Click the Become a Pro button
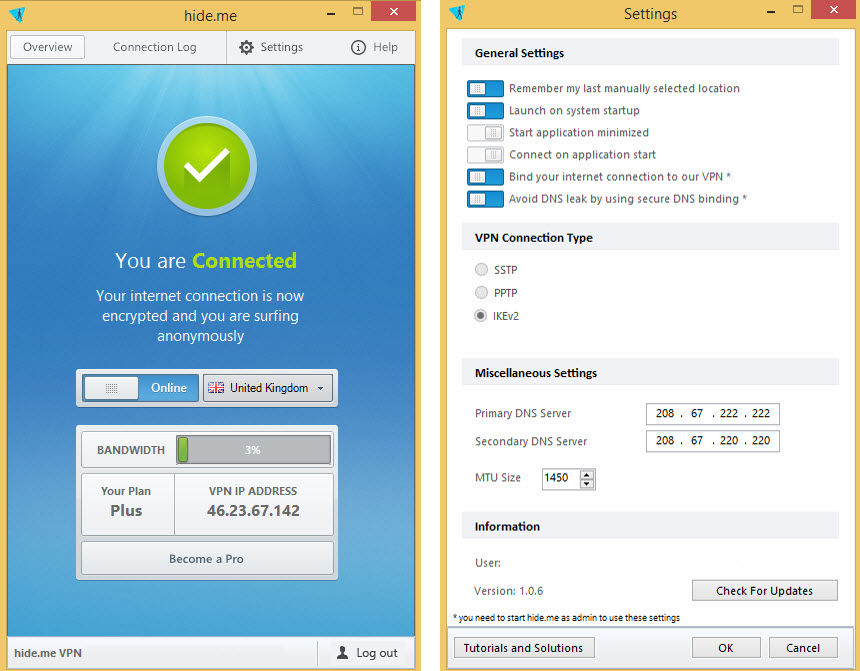The width and height of the screenshot is (860, 671). [x=207, y=559]
